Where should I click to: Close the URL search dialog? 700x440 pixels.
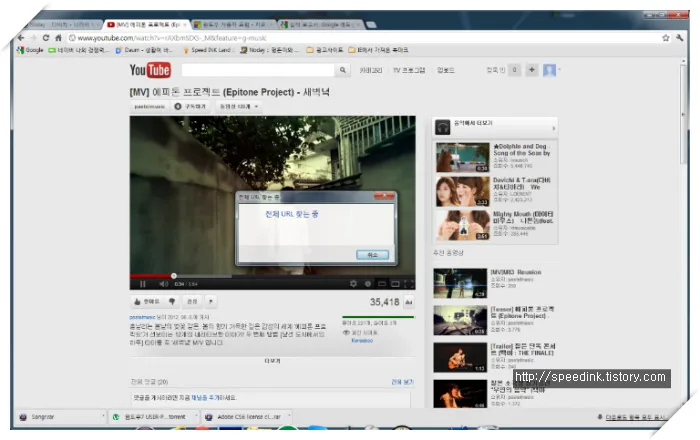click(384, 196)
